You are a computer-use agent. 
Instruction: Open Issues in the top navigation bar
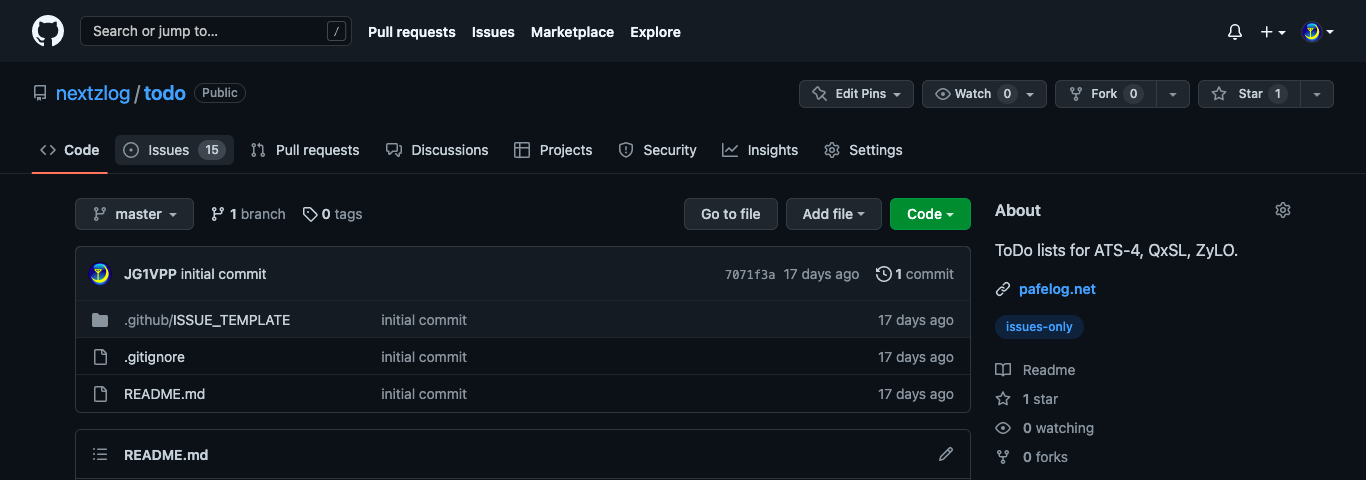(493, 32)
